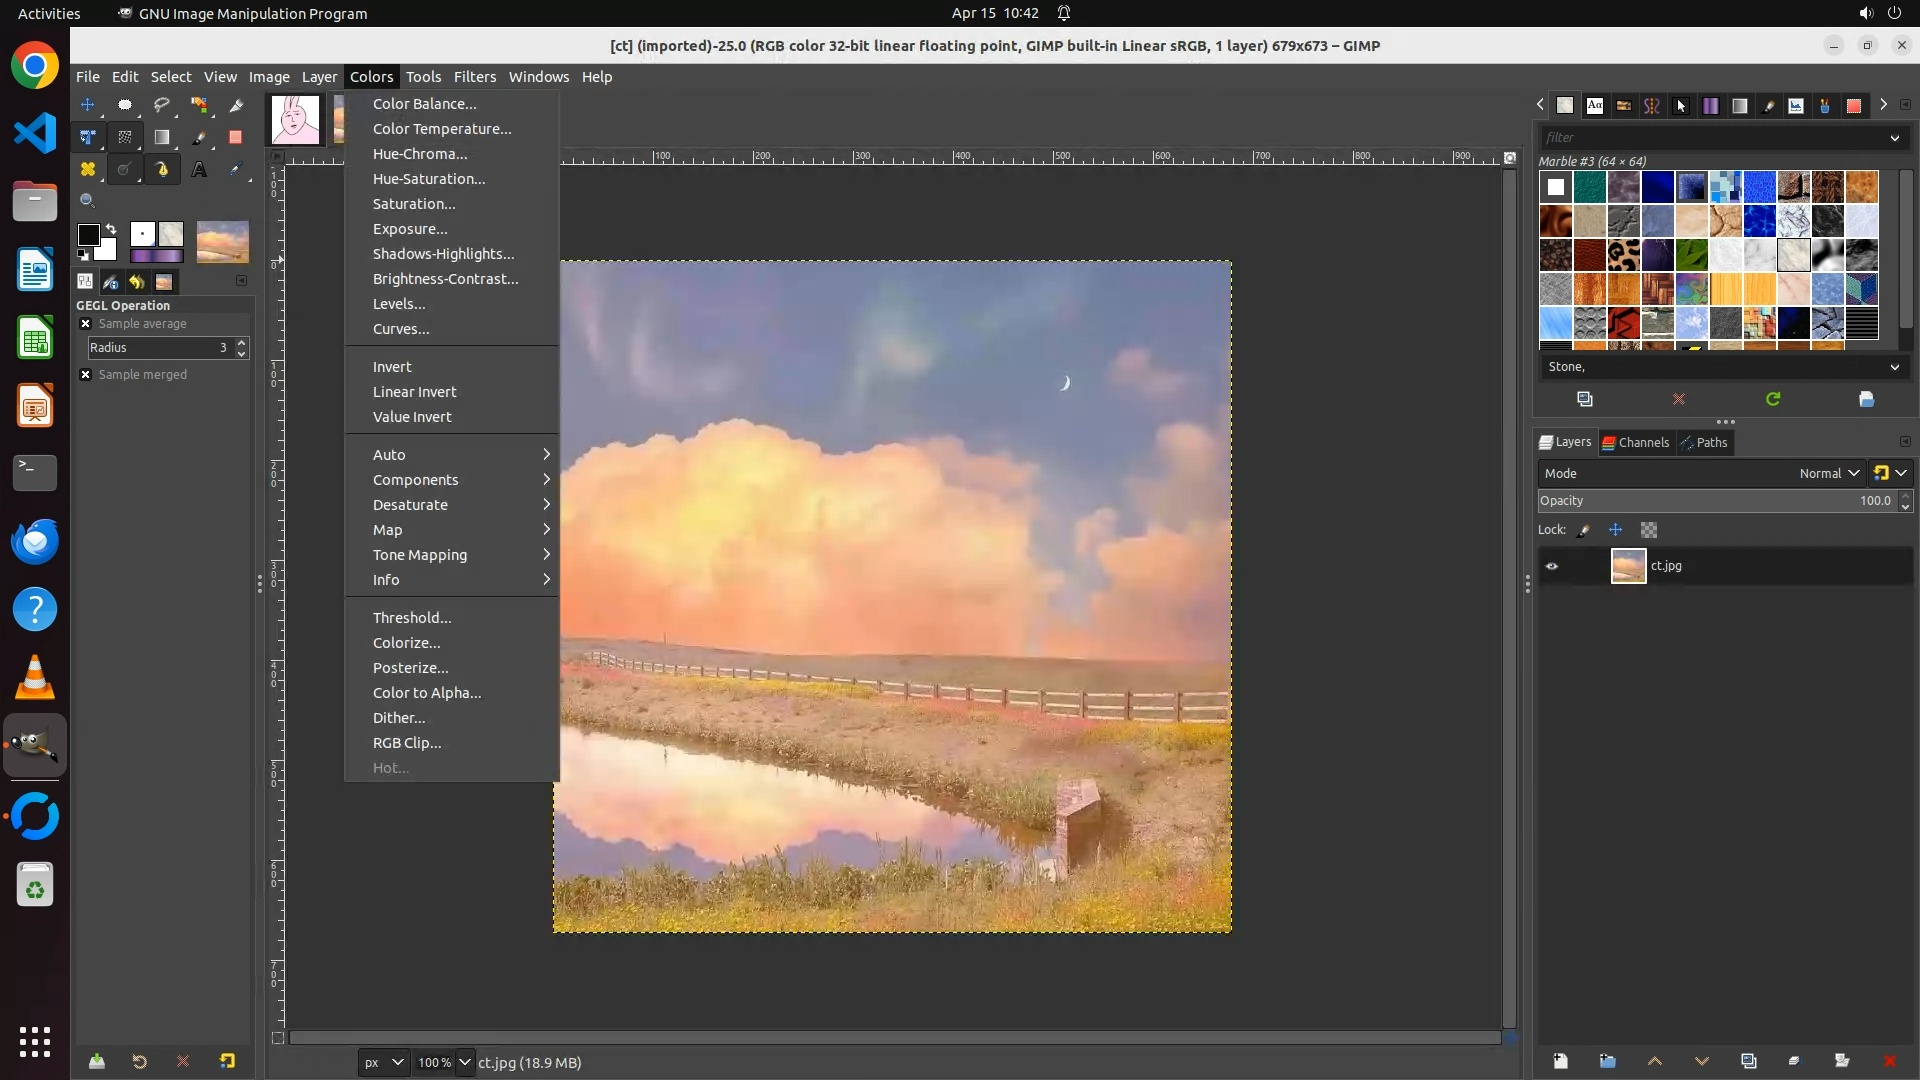Pick the Gradient tool
This screenshot has height=1080, width=1920.
point(162,138)
